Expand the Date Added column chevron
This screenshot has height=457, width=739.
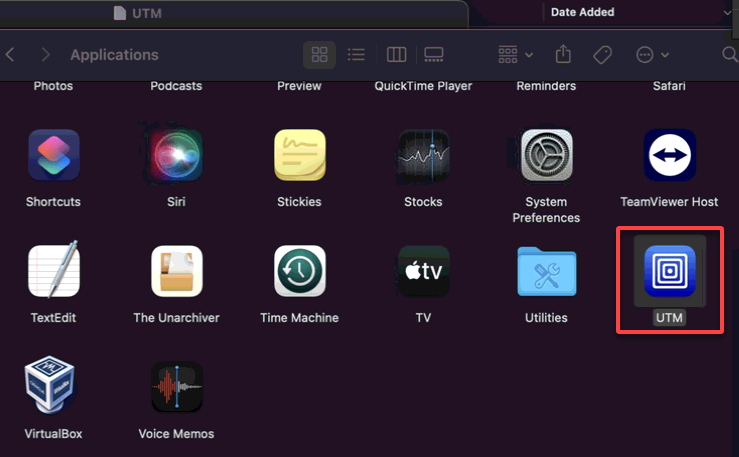(727, 12)
